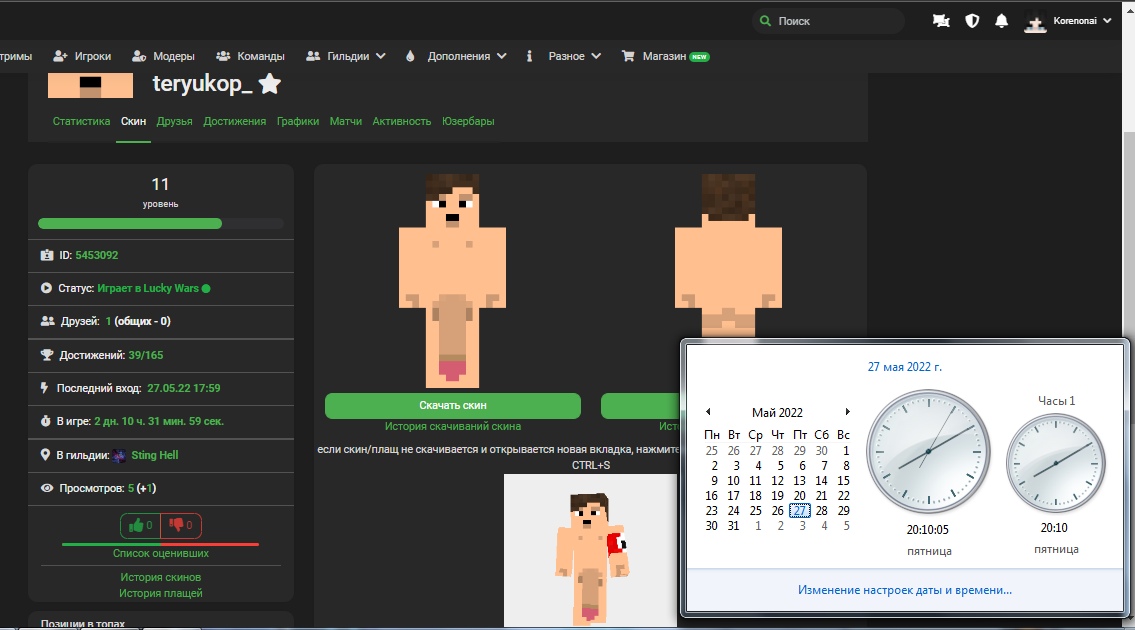
Task: Open the Разное dropdown menu
Action: [x=574, y=57]
